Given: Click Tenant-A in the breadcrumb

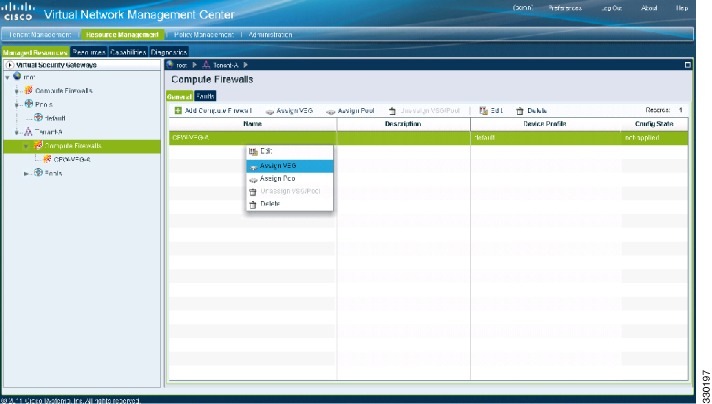Looking at the screenshot, I should 226,65.
